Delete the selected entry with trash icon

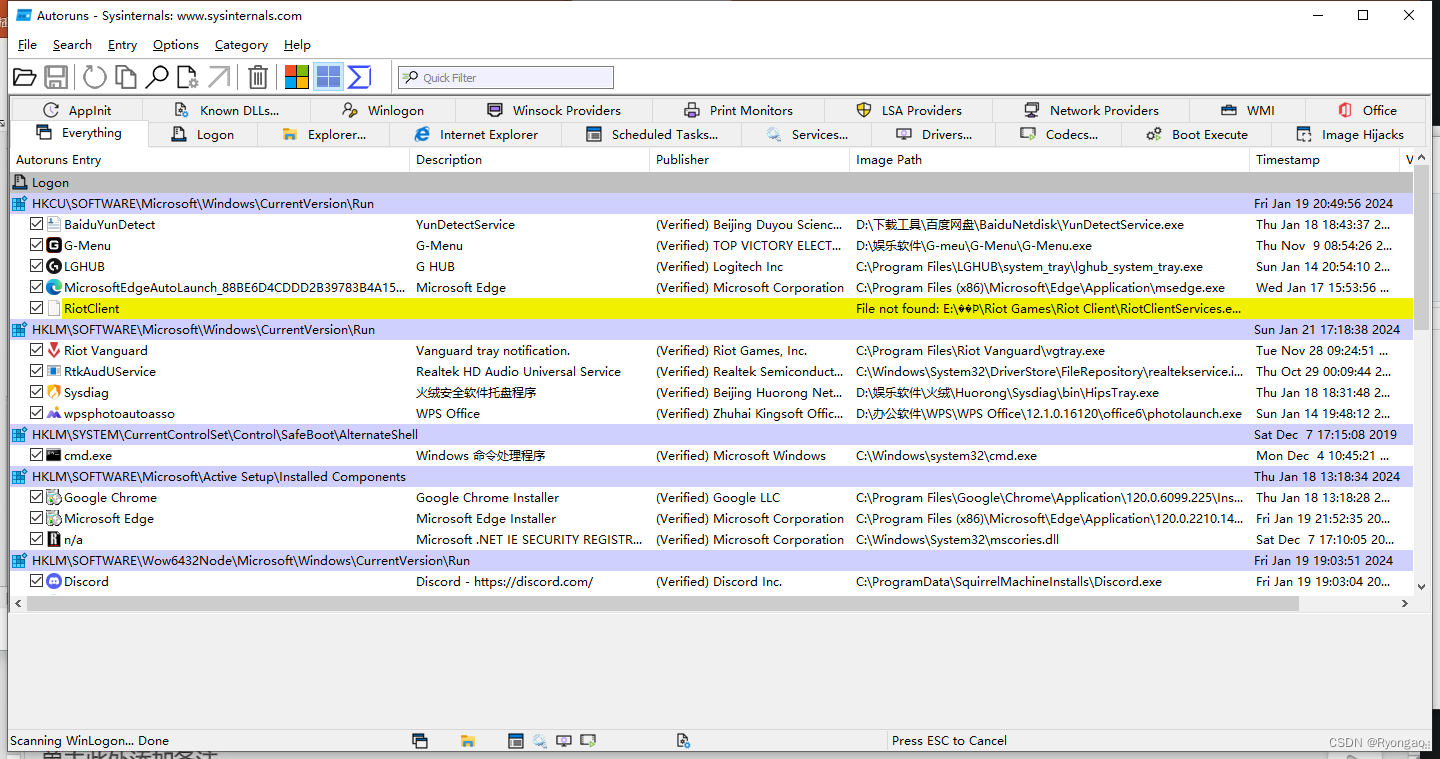257,77
